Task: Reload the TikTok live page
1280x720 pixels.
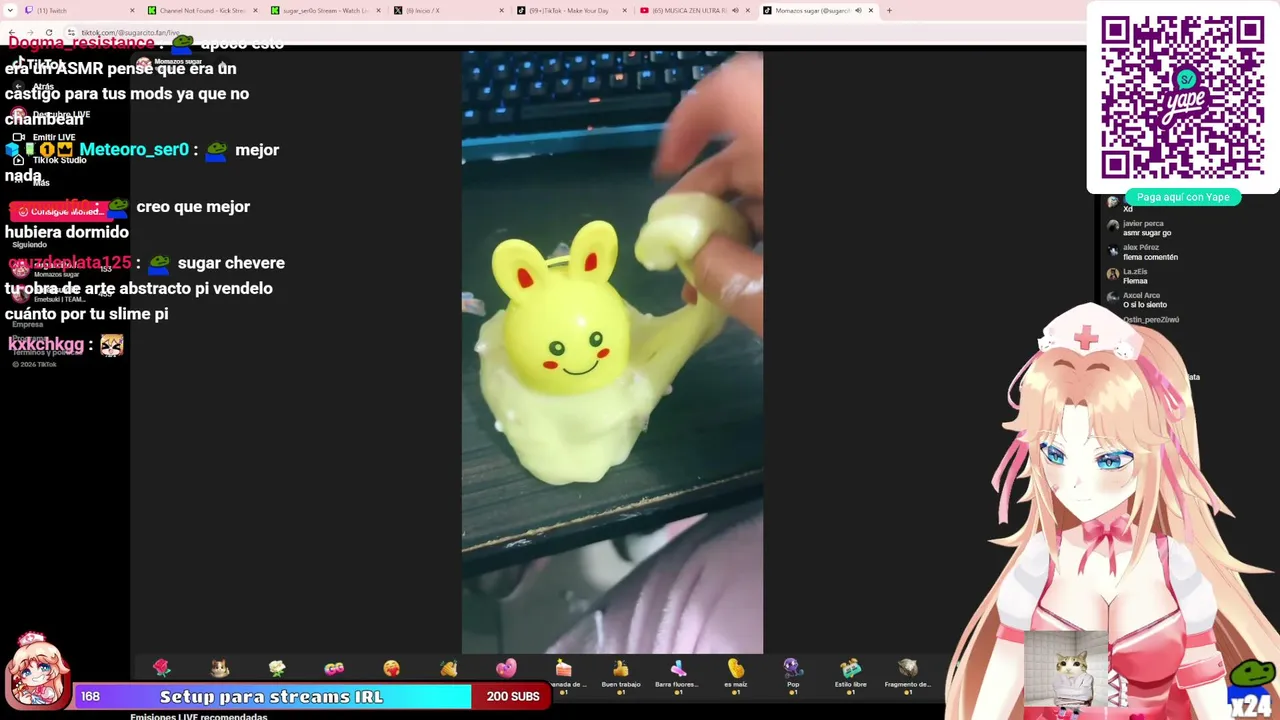Action: [49, 32]
